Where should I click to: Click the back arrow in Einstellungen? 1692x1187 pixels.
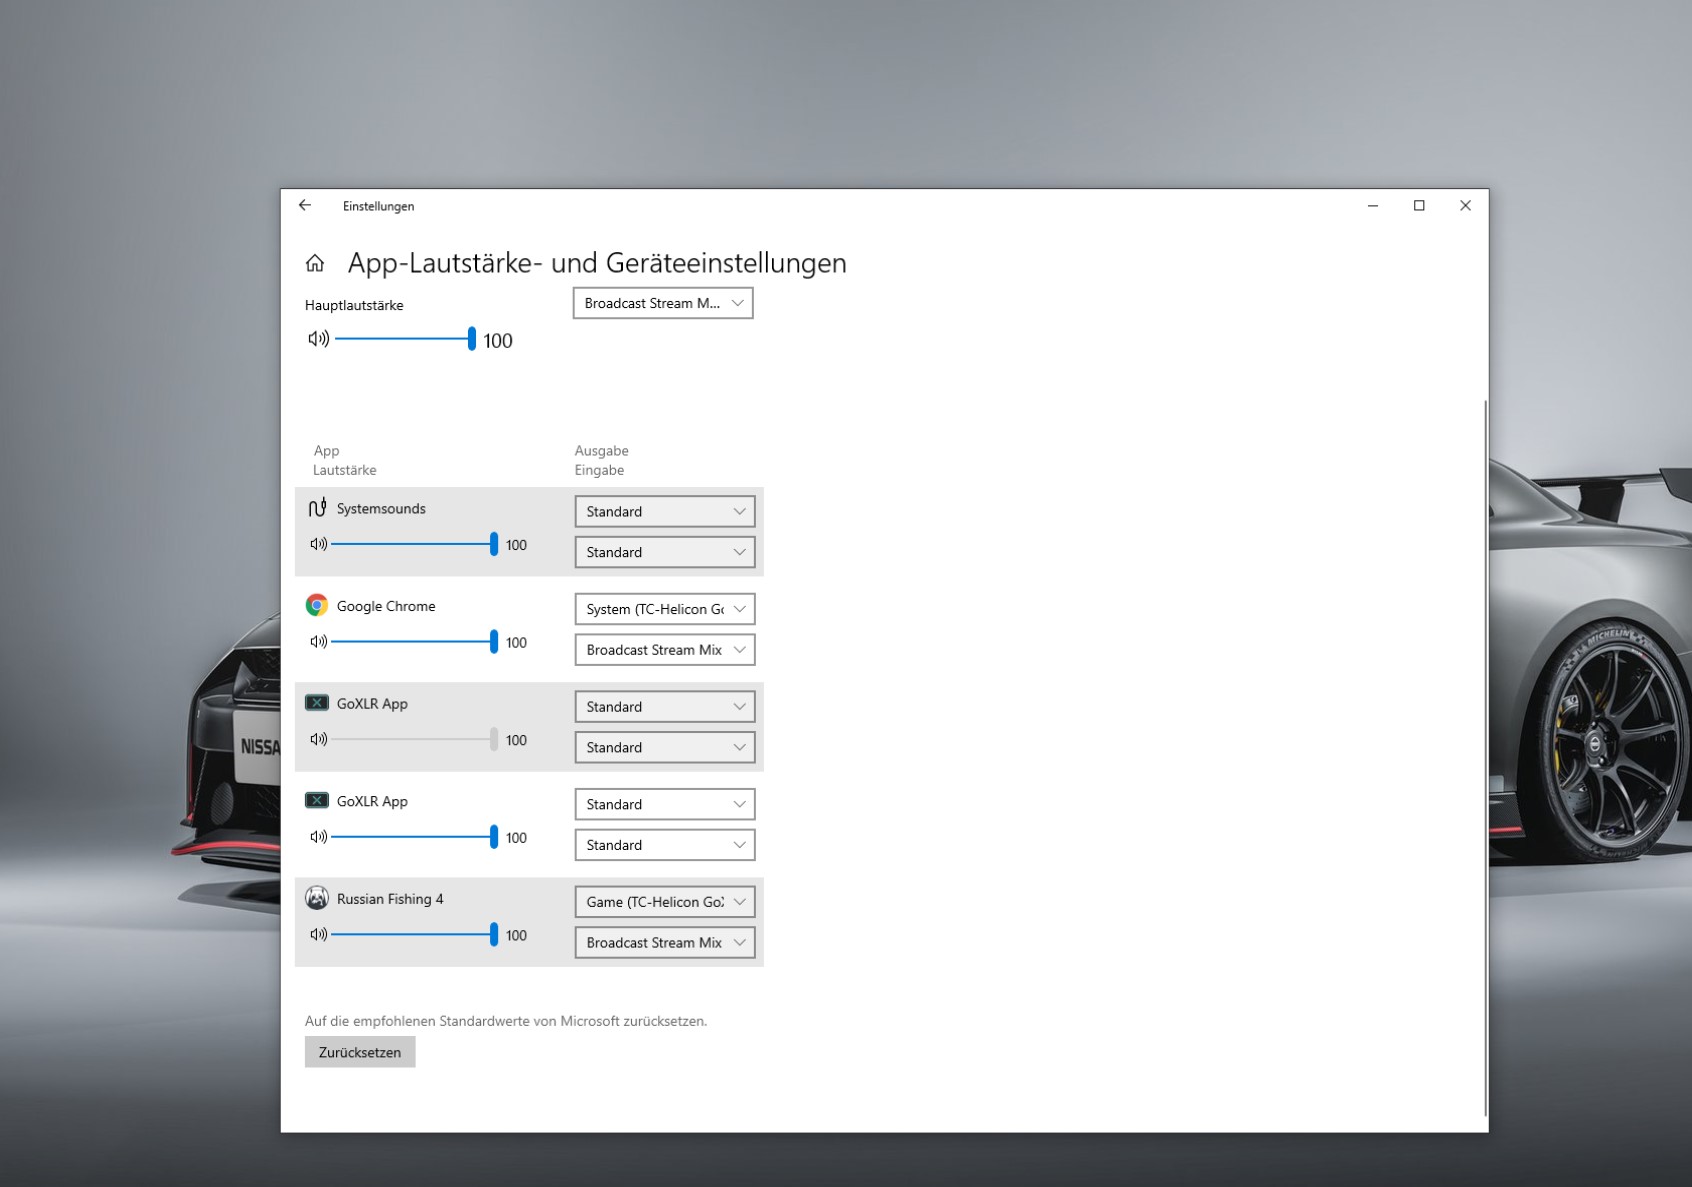coord(305,206)
